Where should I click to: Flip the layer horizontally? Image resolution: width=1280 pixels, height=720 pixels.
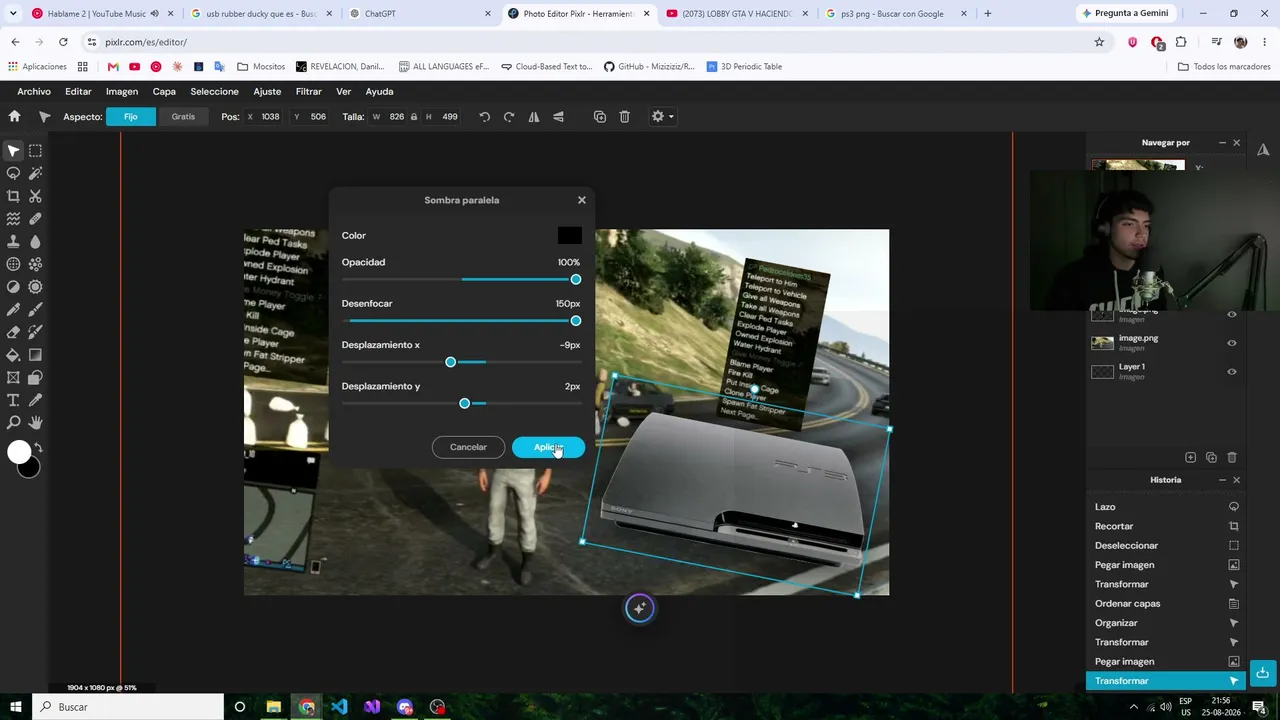click(x=534, y=117)
